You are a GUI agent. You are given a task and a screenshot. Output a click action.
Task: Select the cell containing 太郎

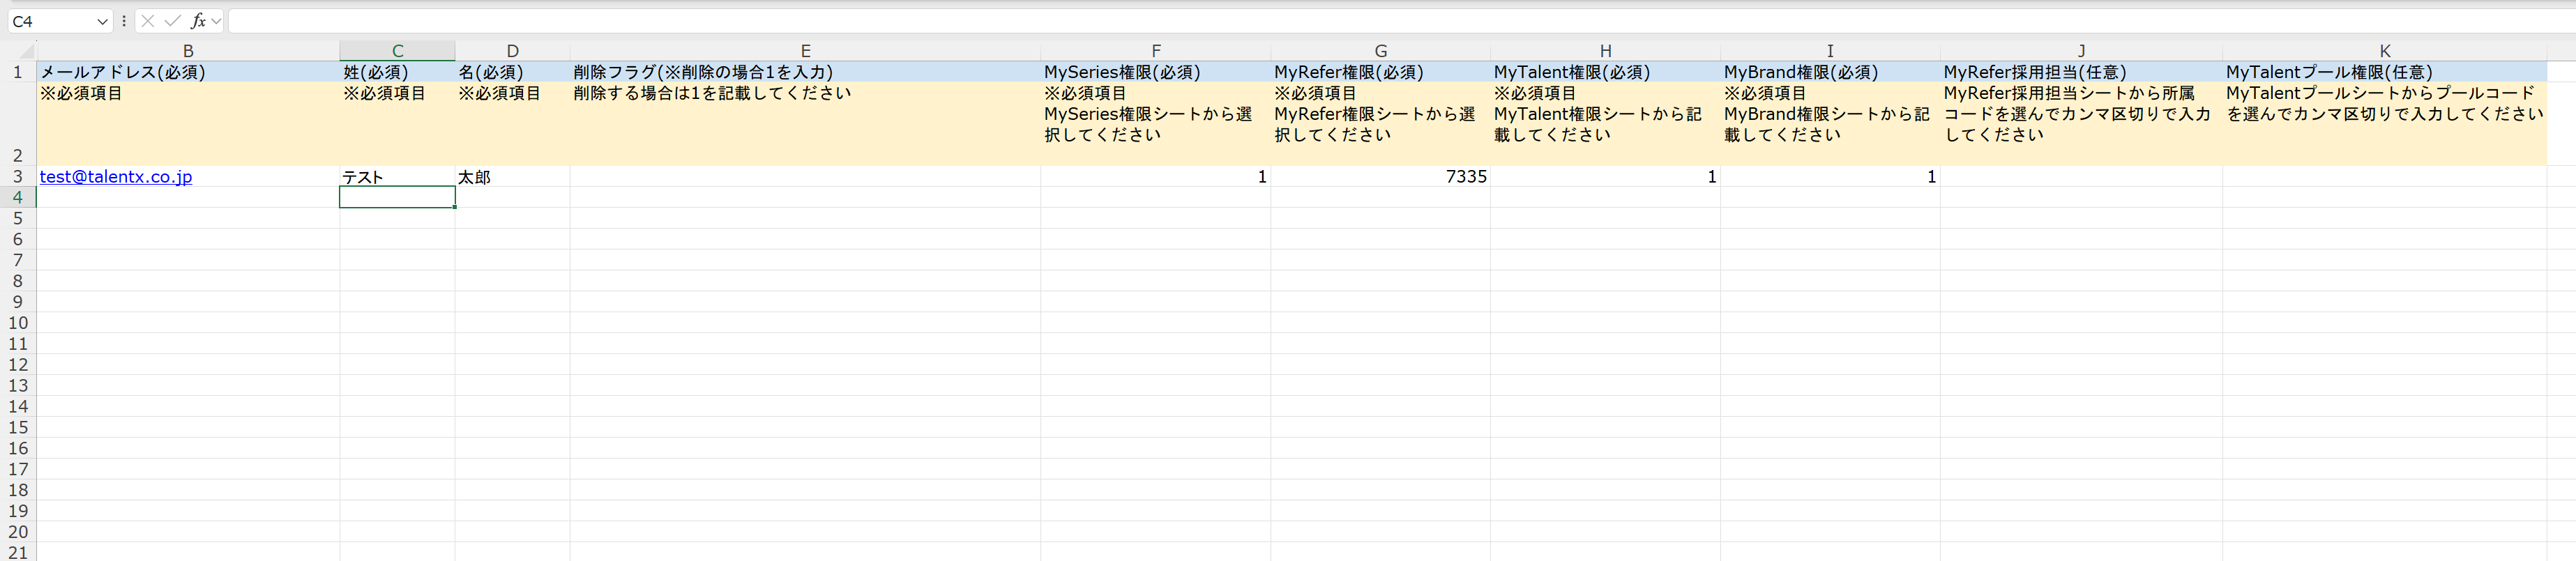click(x=511, y=177)
